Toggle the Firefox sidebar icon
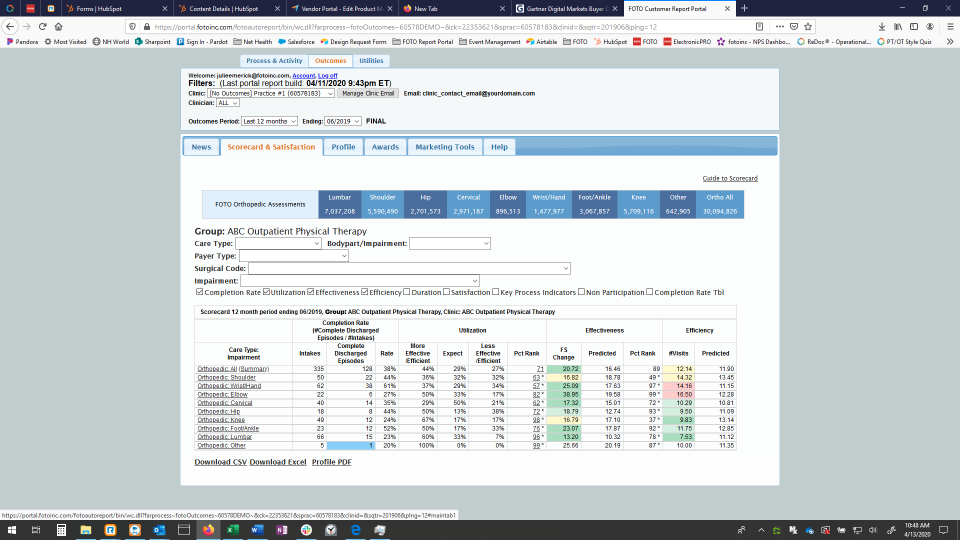Screen dimensions: 960x540 coord(913,26)
